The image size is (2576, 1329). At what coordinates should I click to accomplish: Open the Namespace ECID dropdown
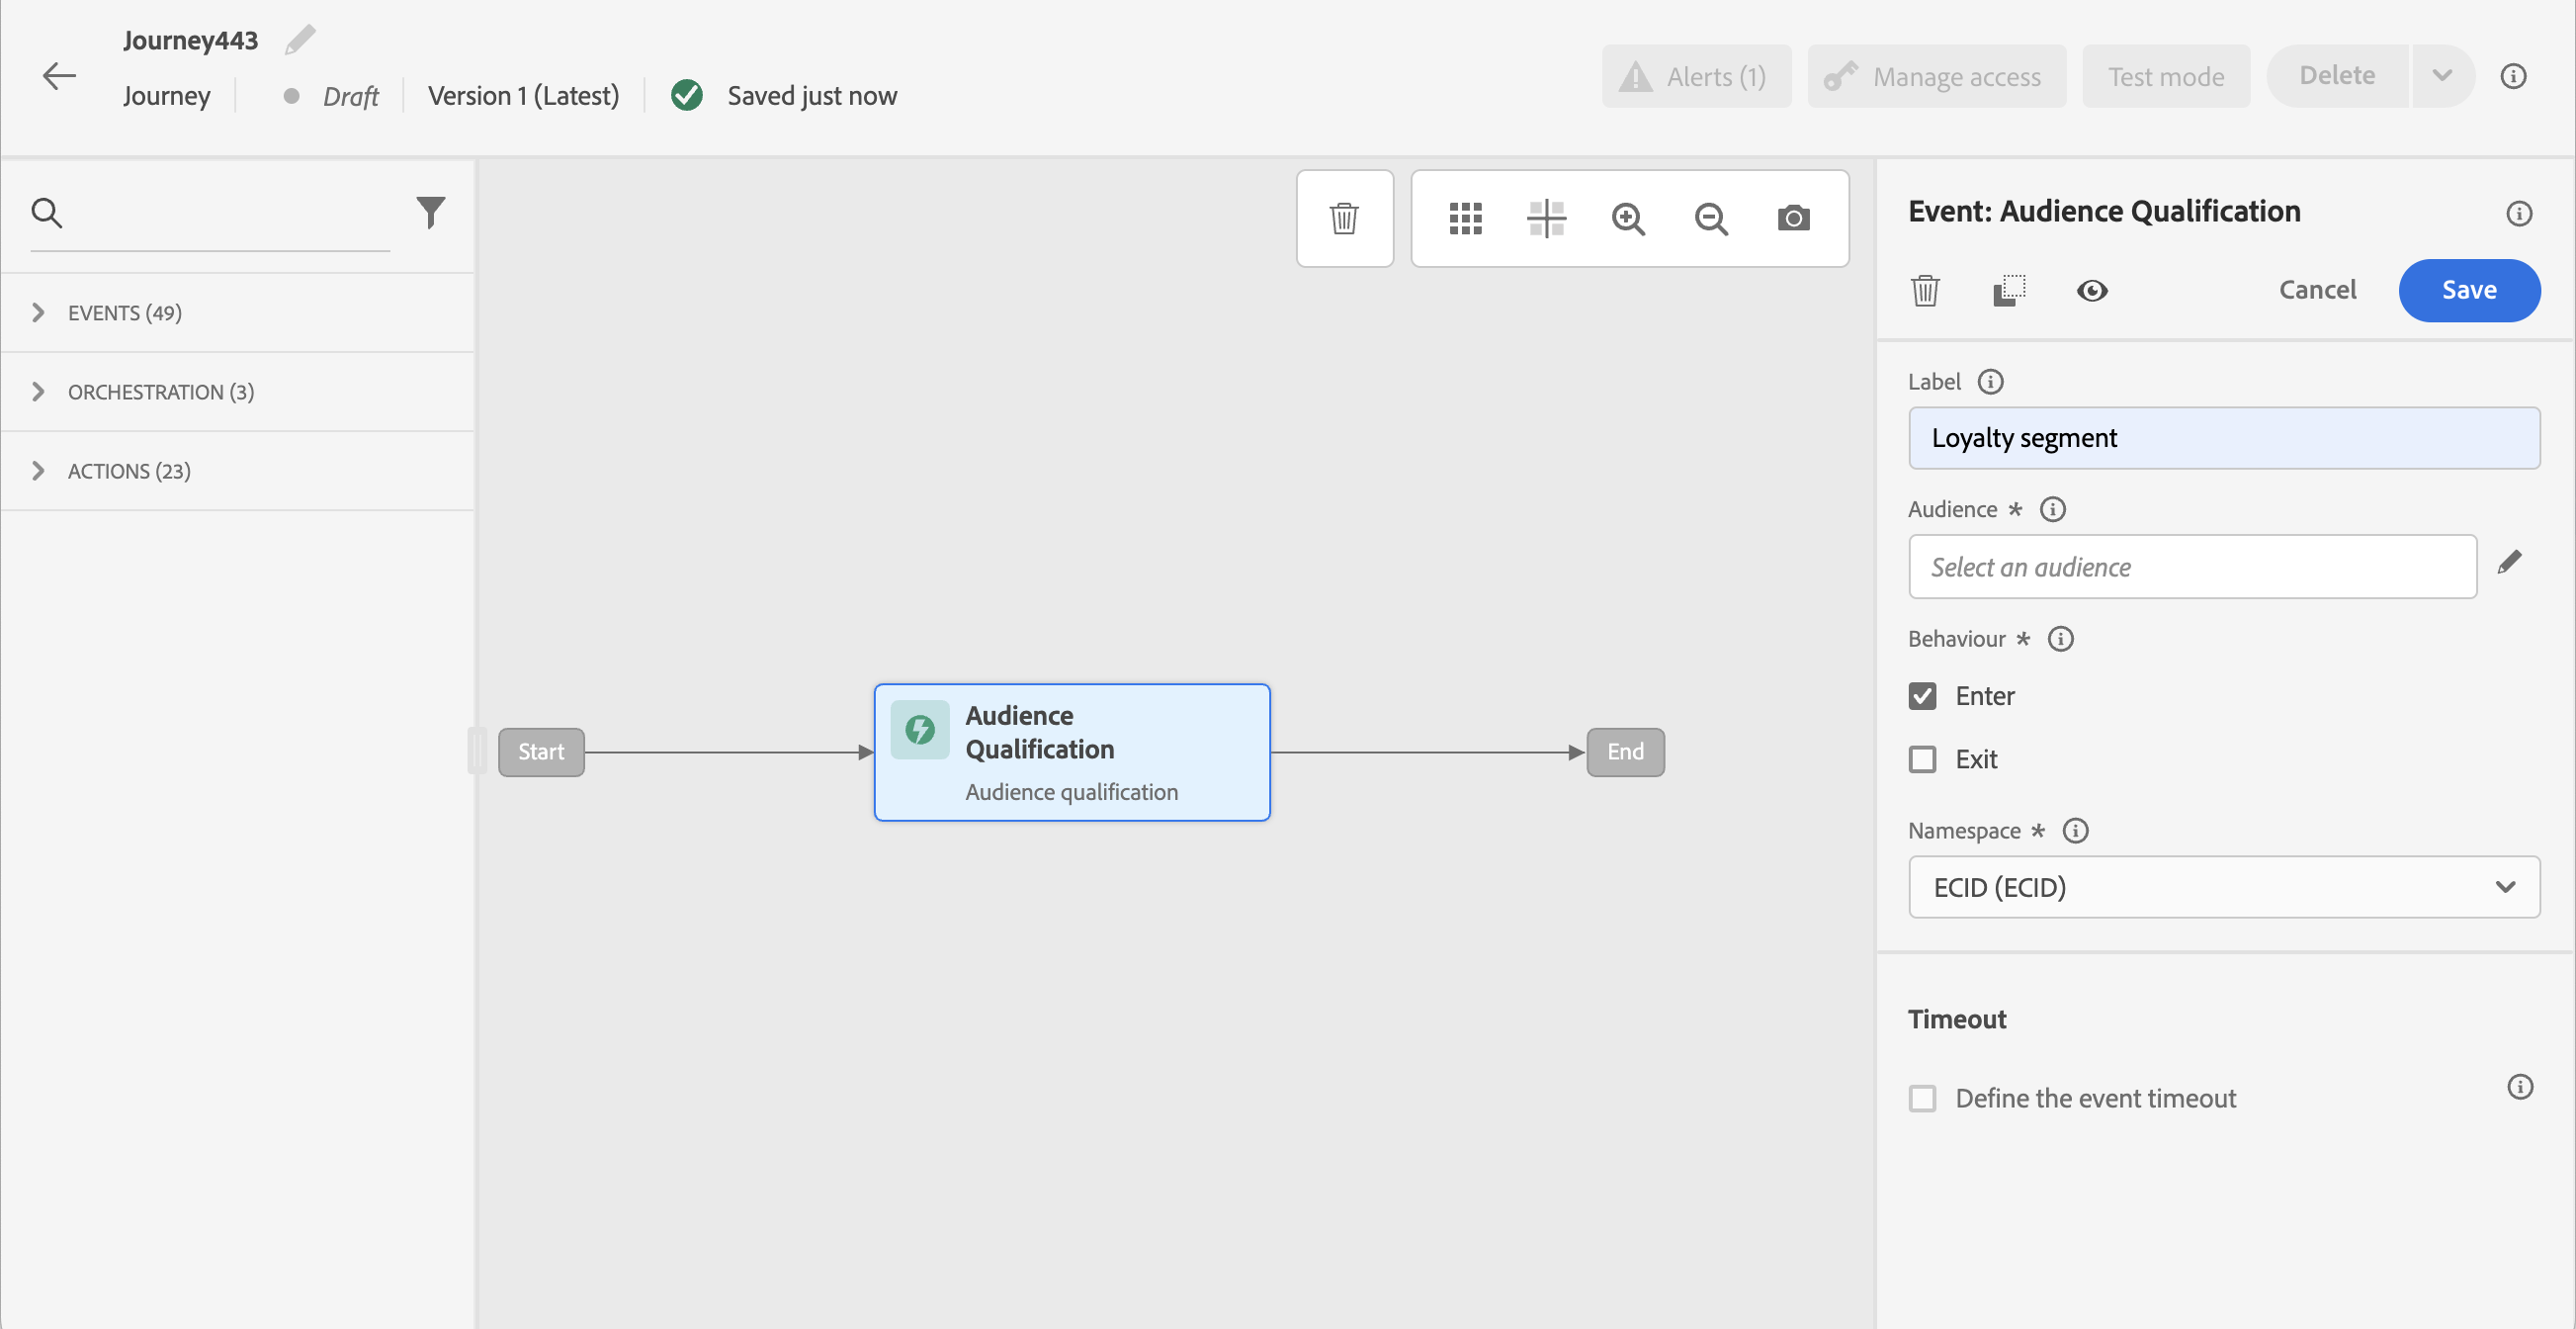(2223, 887)
